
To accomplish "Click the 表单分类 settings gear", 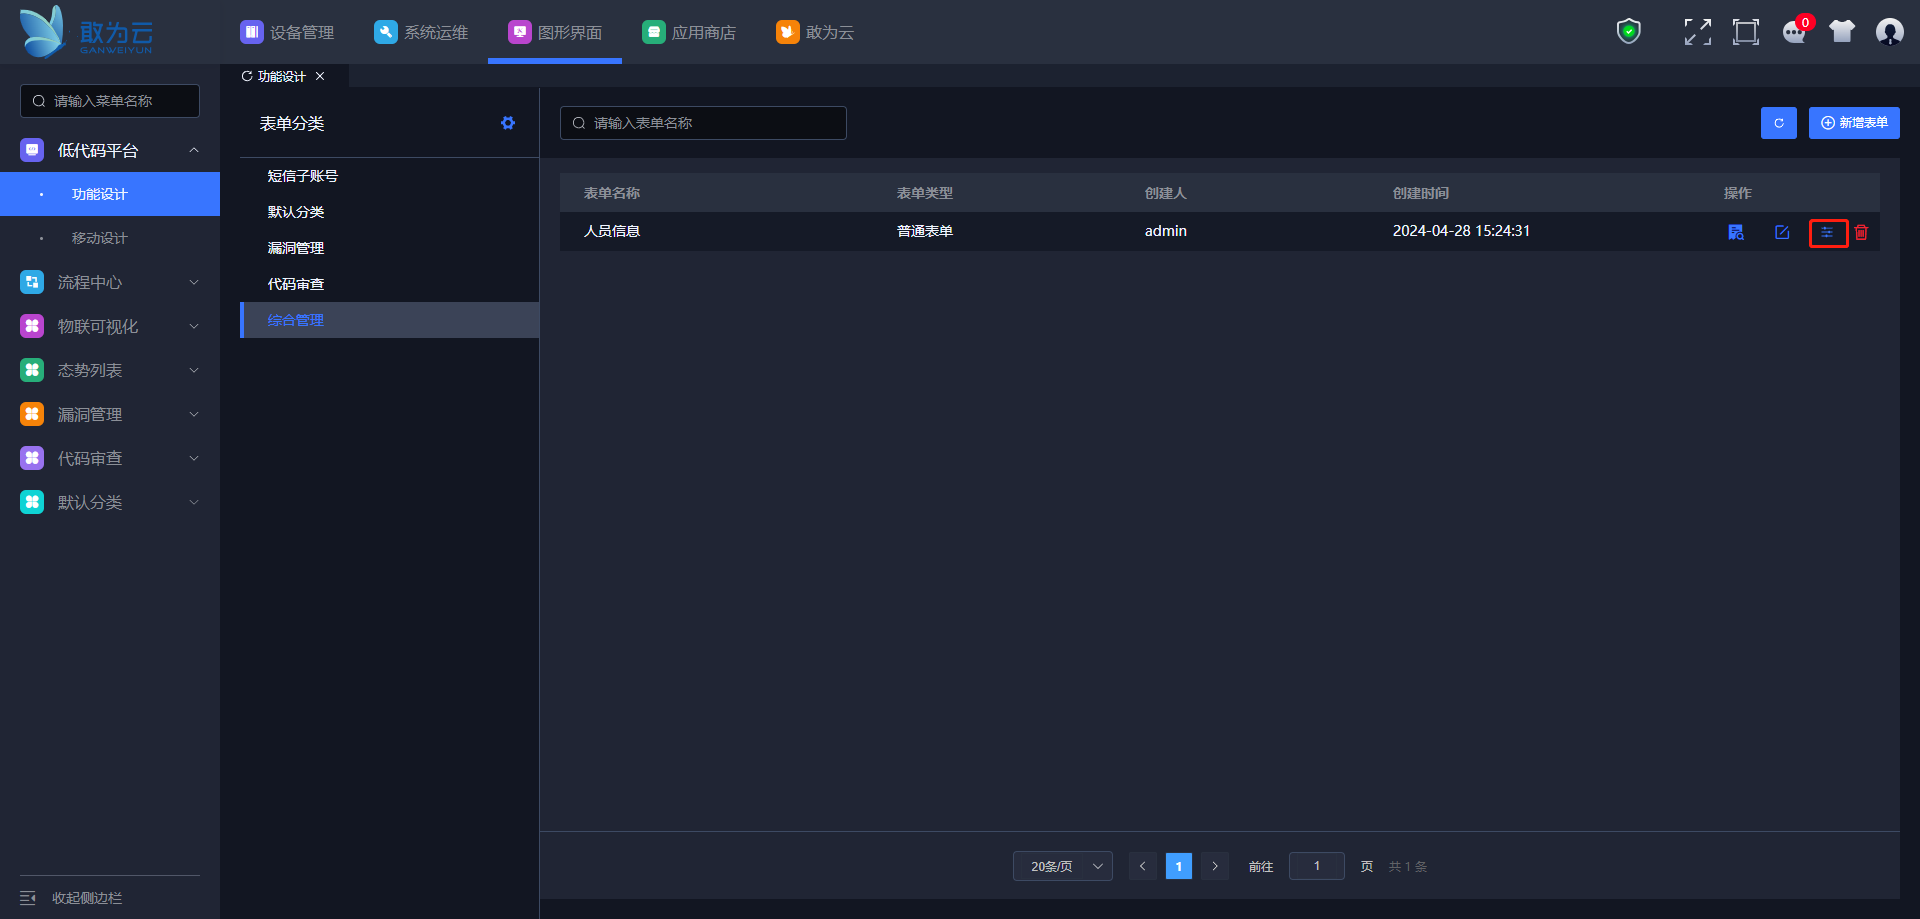I will 508,123.
